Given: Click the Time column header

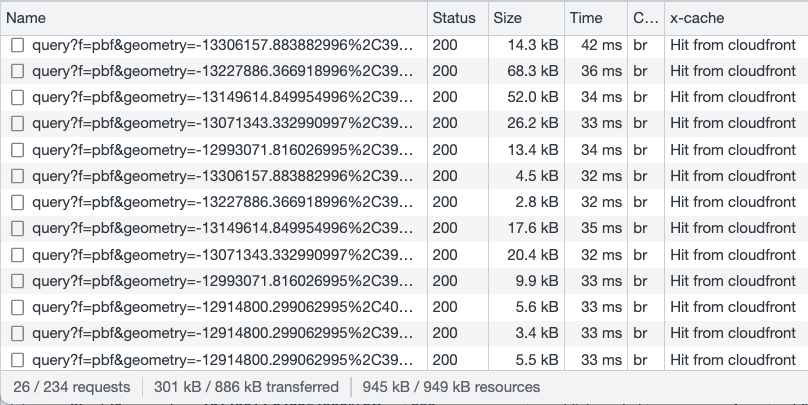Looking at the screenshot, I should [586, 18].
